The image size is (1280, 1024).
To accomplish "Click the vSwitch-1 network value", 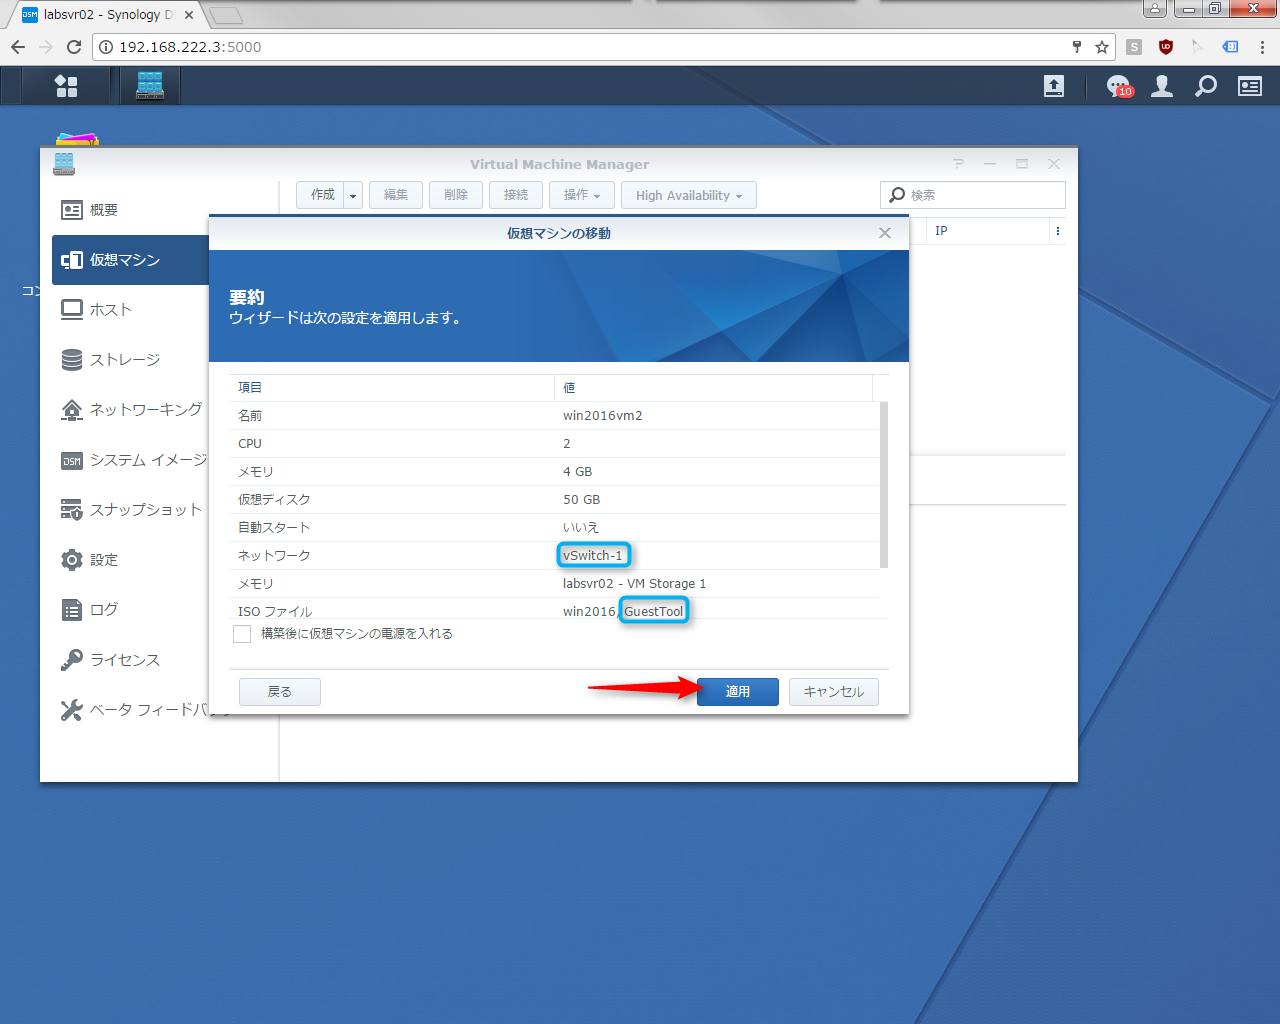I will pyautogui.click(x=593, y=556).
